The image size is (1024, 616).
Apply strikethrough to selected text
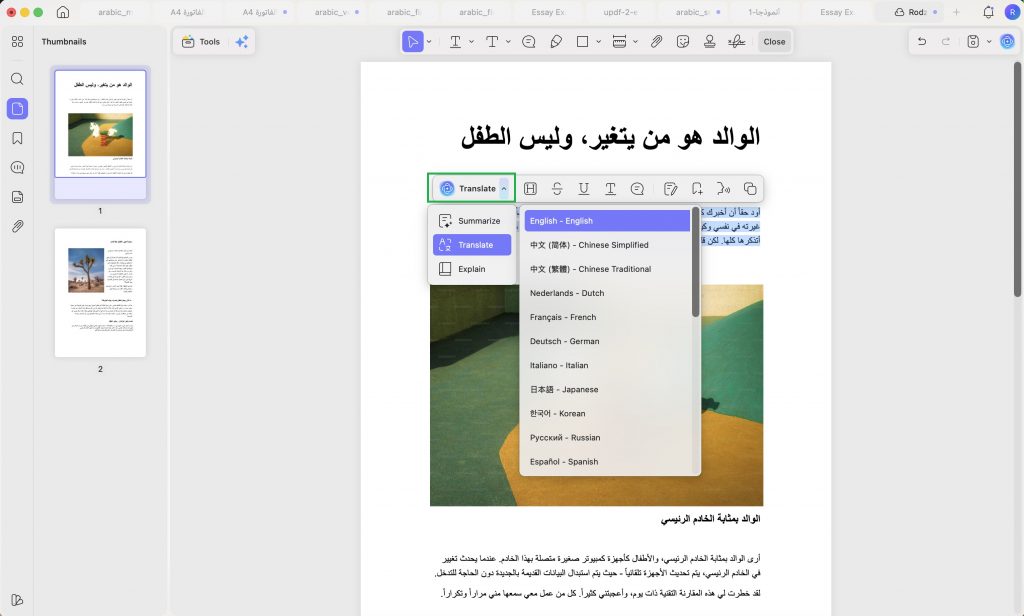coord(557,189)
